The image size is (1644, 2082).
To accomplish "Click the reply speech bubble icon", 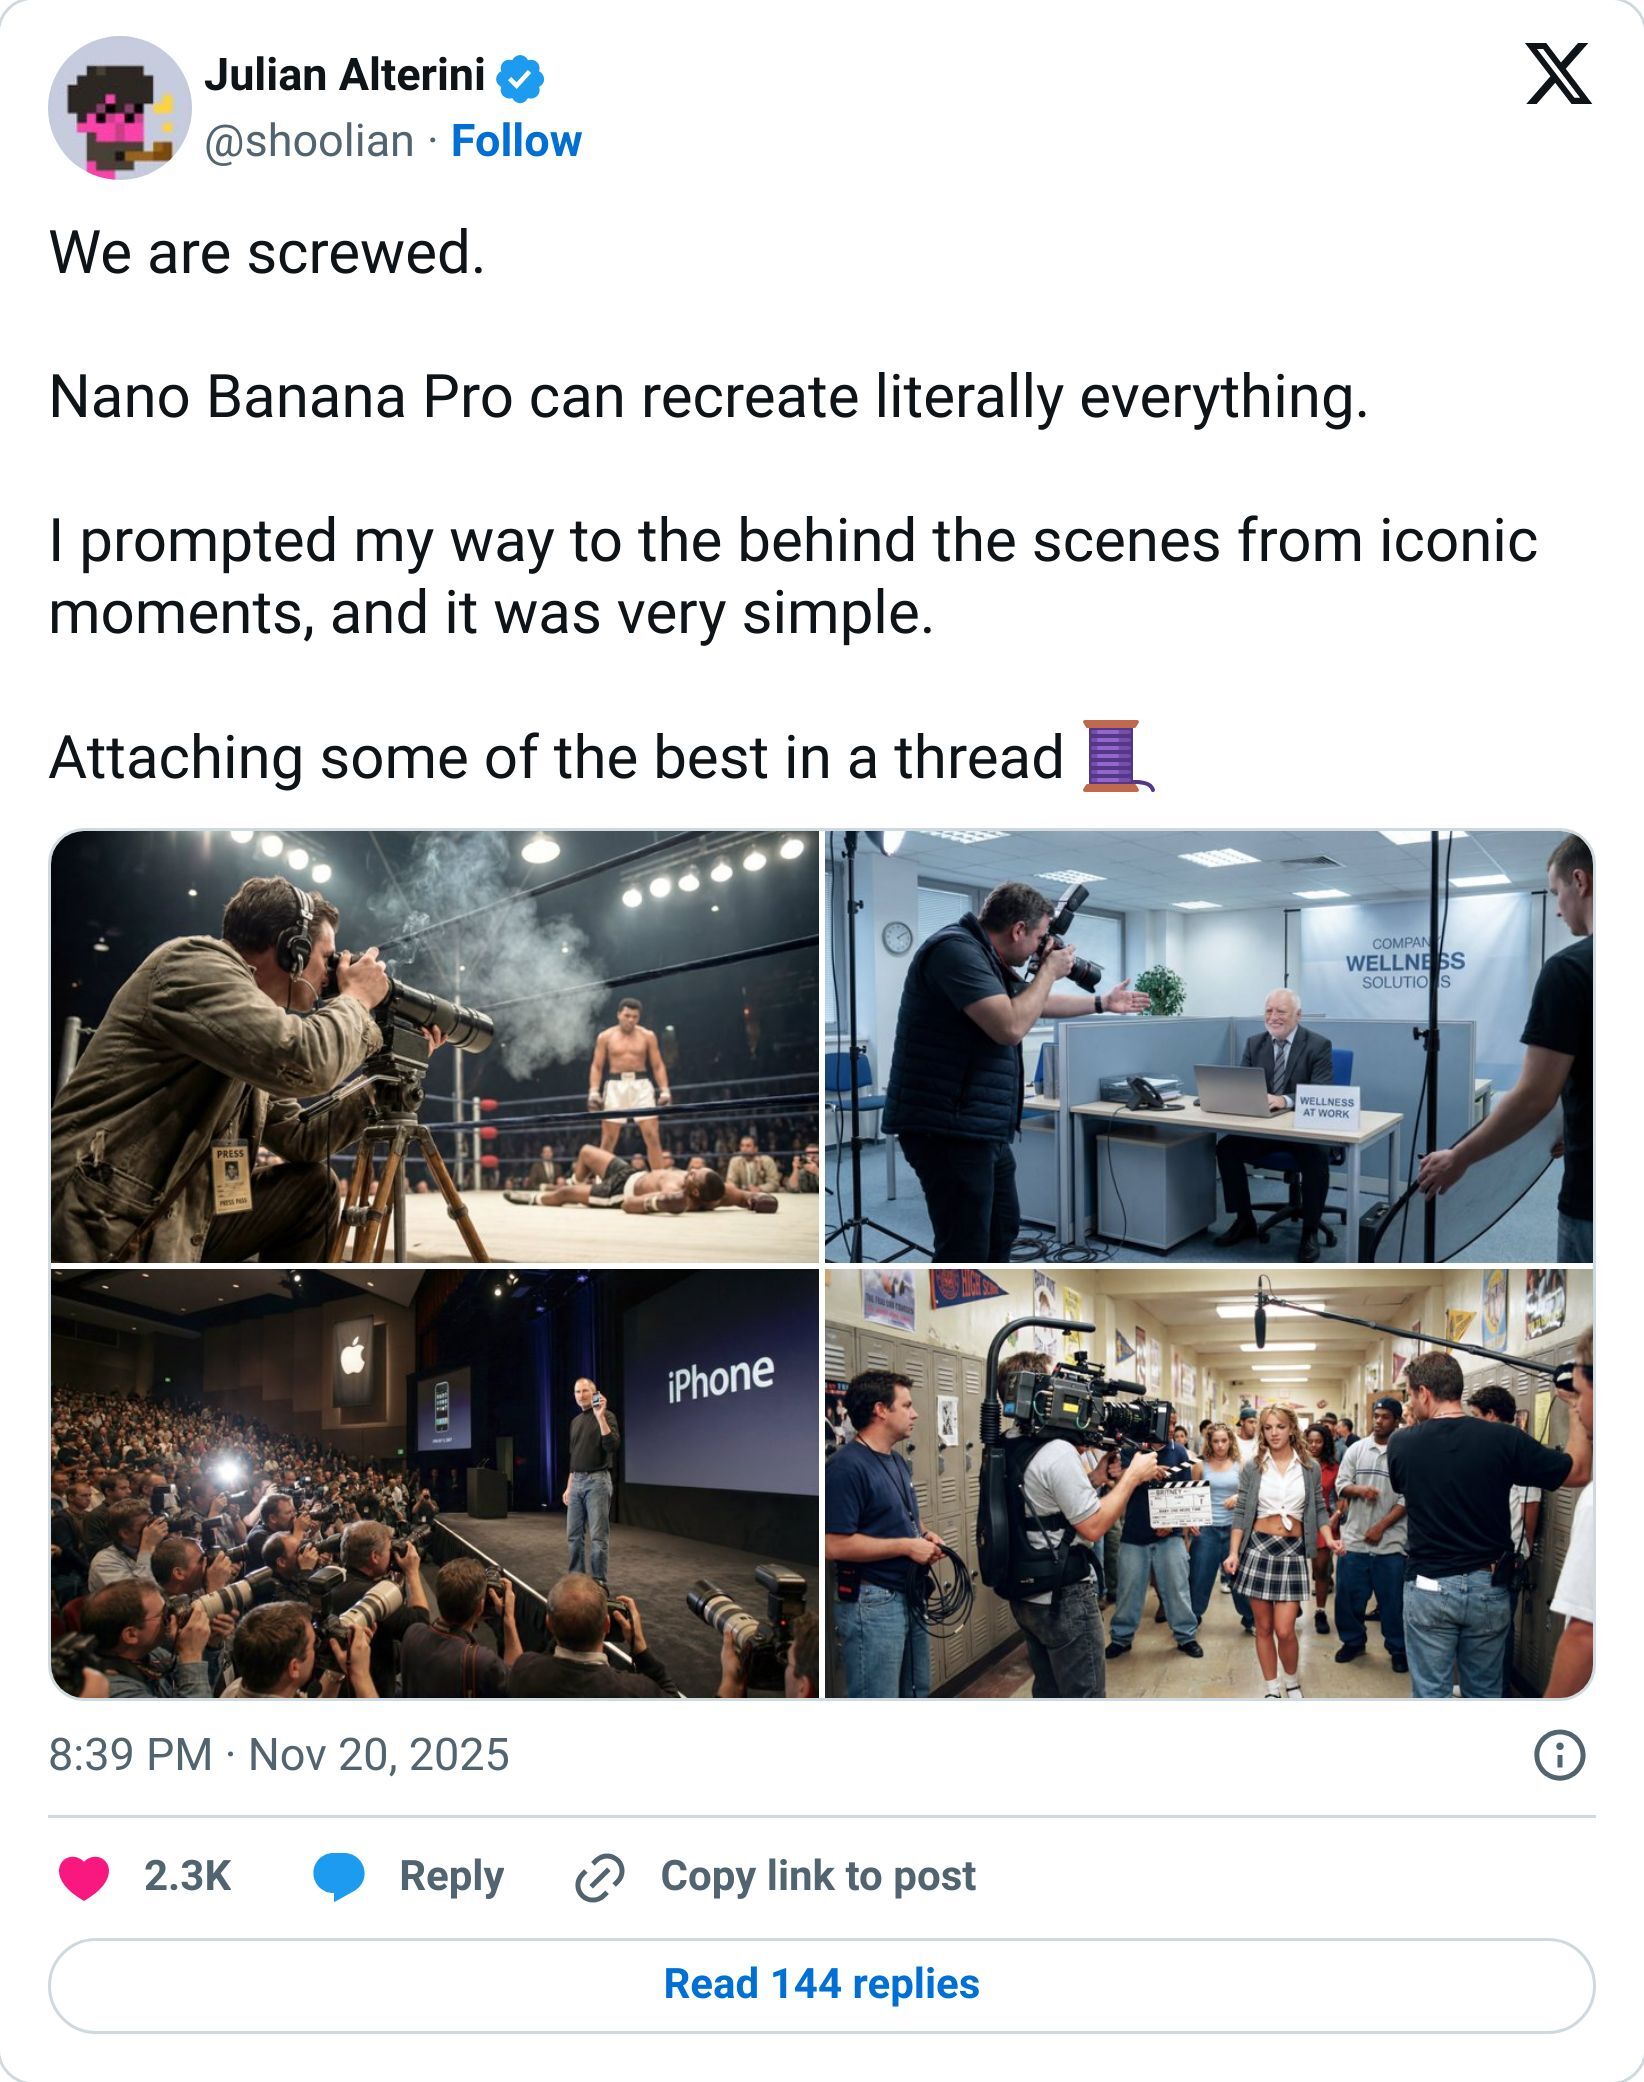I will point(341,1876).
